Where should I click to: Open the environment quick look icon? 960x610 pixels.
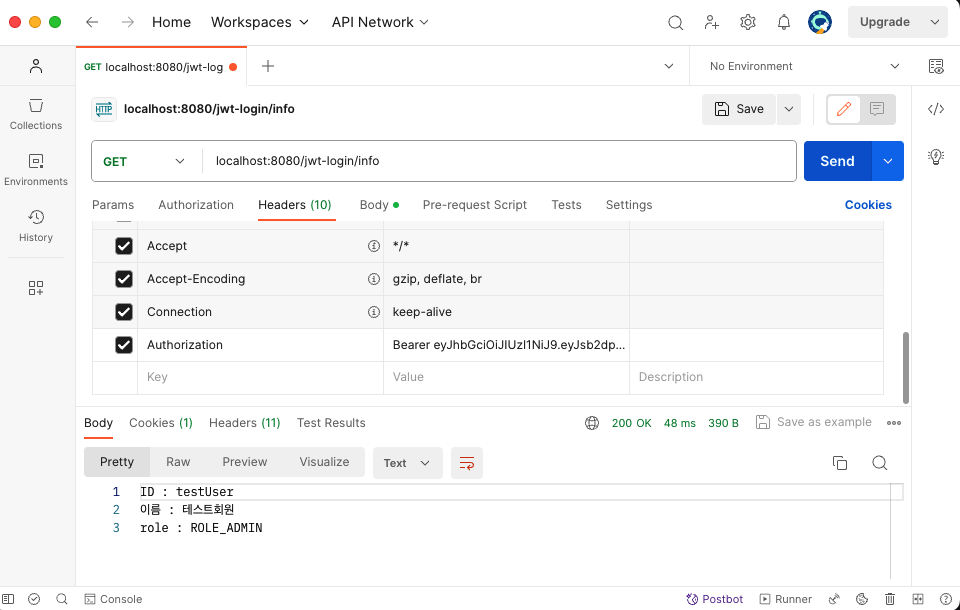pos(936,66)
